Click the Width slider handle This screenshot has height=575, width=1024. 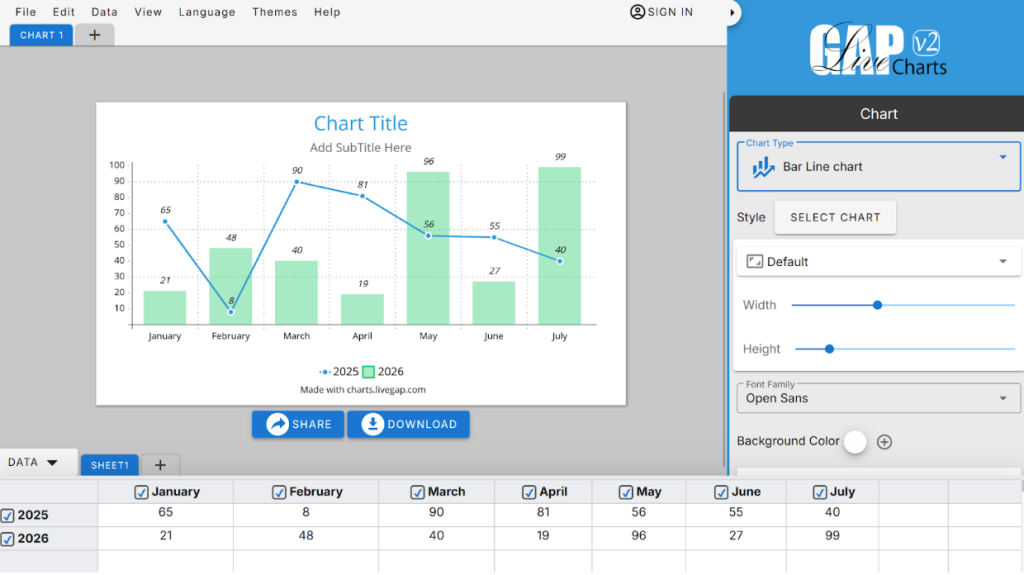coord(877,305)
